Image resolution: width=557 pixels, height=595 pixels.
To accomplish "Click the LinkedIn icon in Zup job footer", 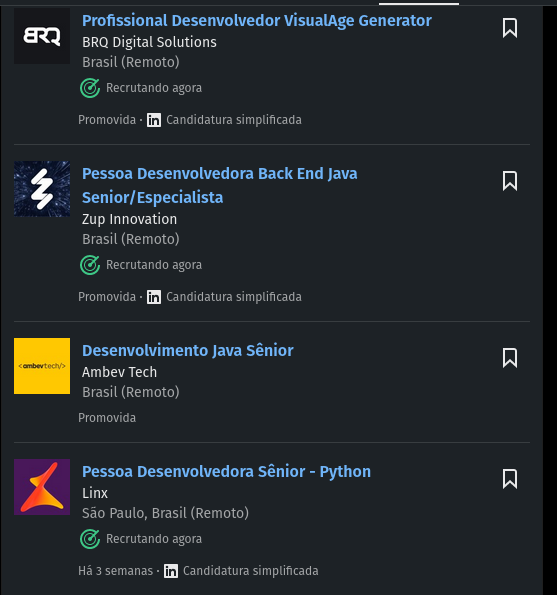I will 154,297.
